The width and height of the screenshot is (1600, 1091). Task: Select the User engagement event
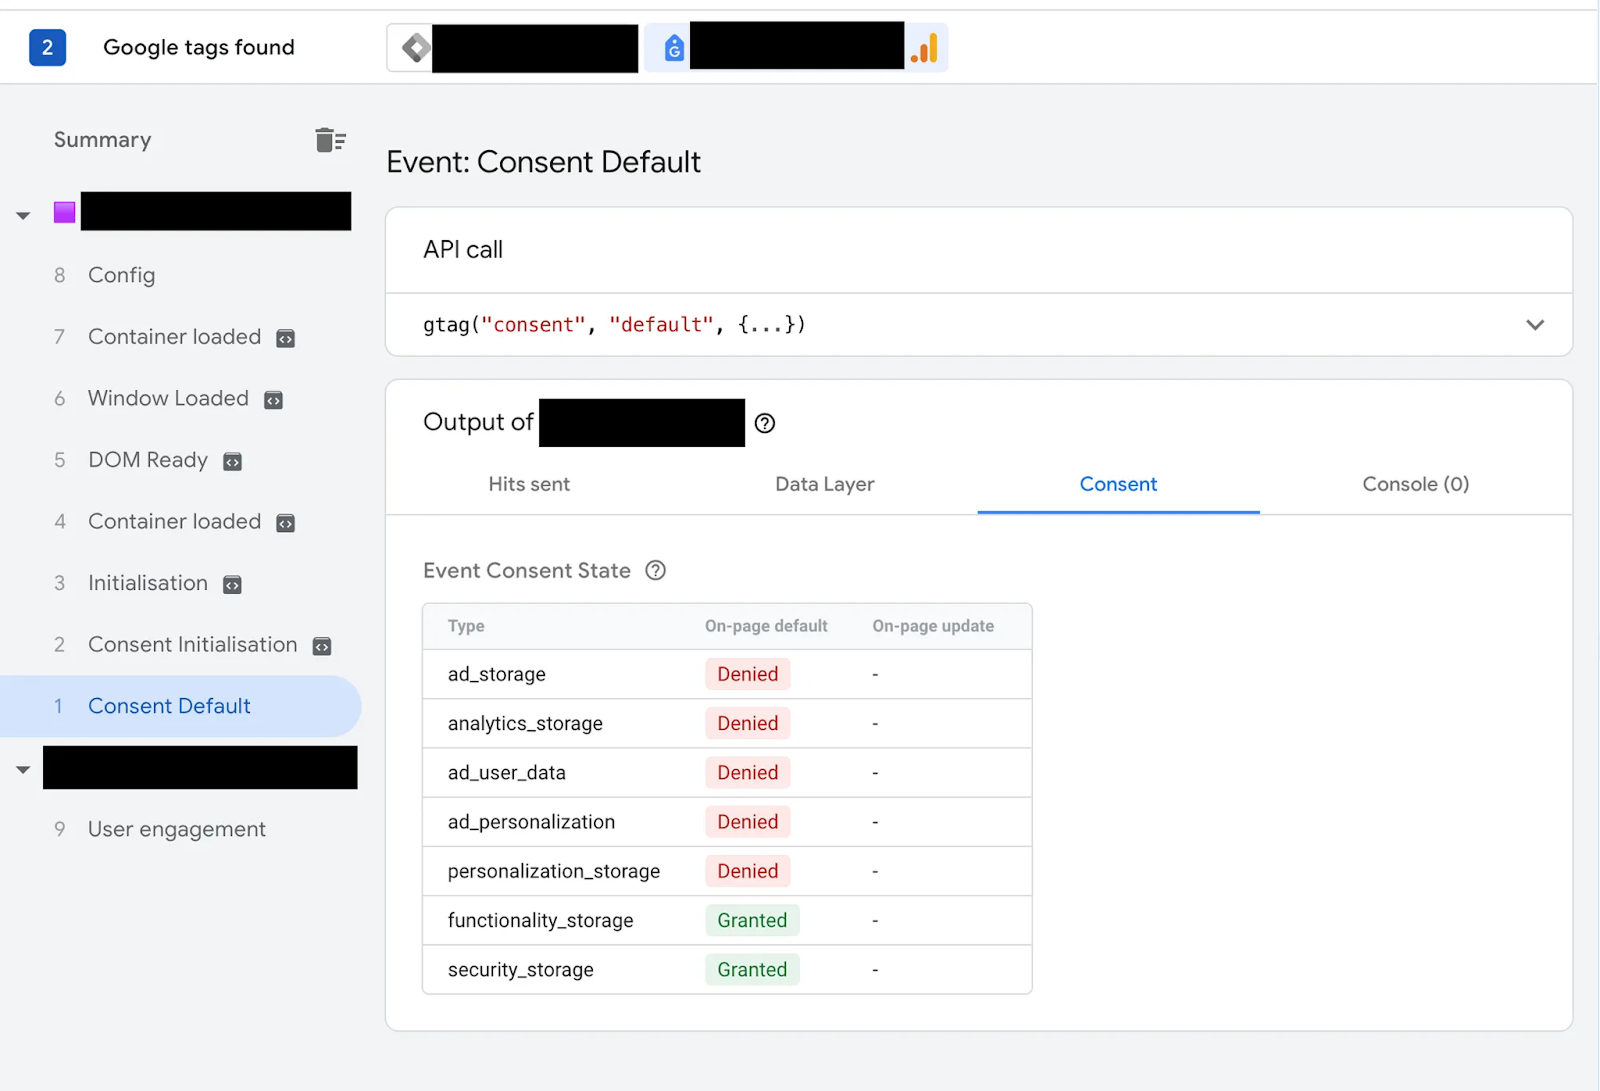click(x=176, y=830)
